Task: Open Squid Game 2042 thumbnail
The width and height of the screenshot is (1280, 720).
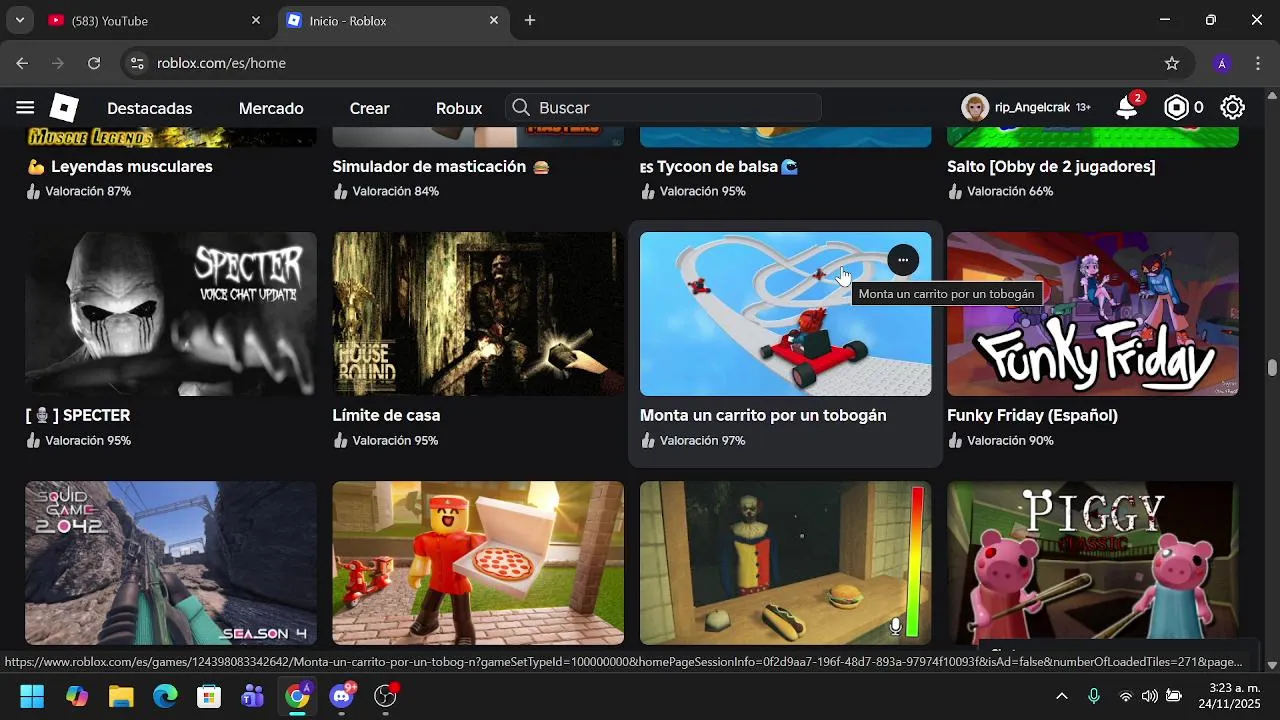Action: [171, 563]
